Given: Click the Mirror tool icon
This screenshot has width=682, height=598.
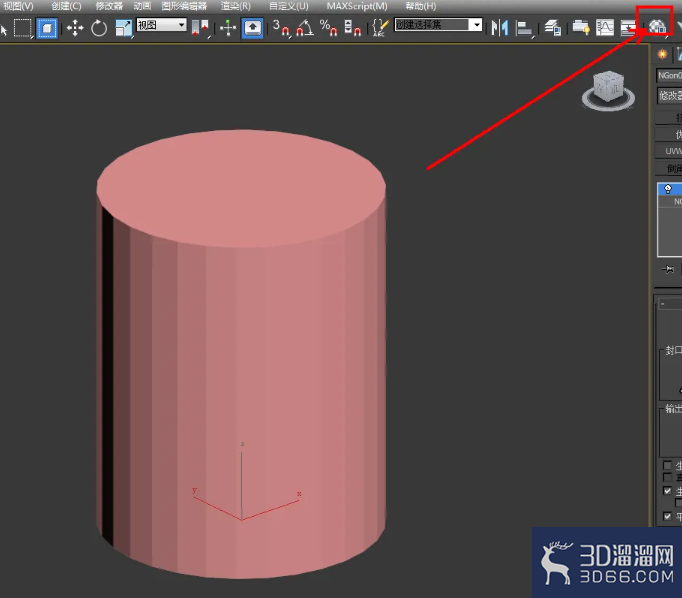Looking at the screenshot, I should (499, 28).
